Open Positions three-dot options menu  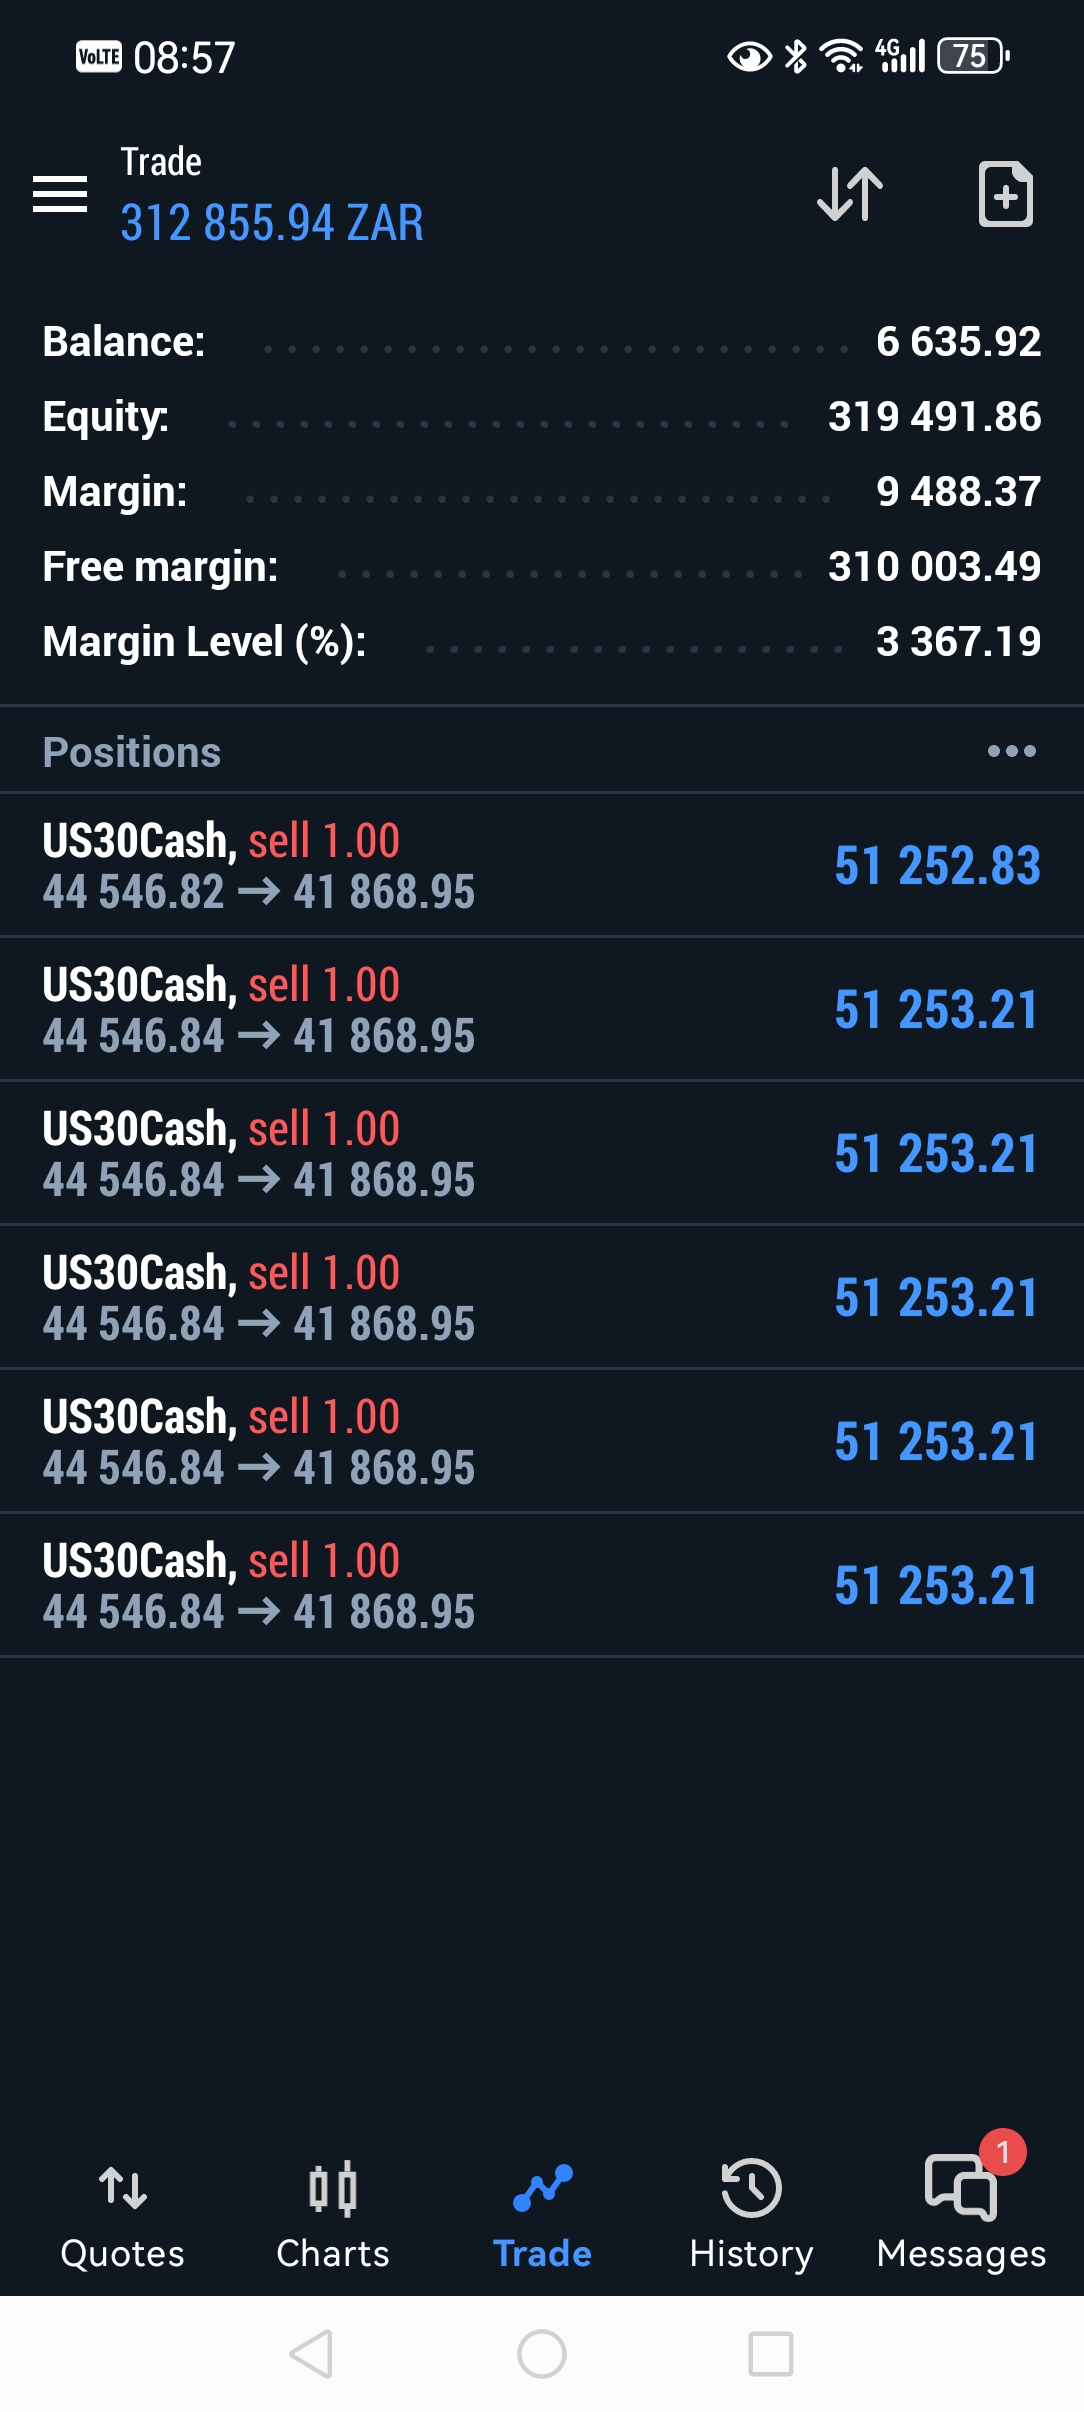[1011, 751]
